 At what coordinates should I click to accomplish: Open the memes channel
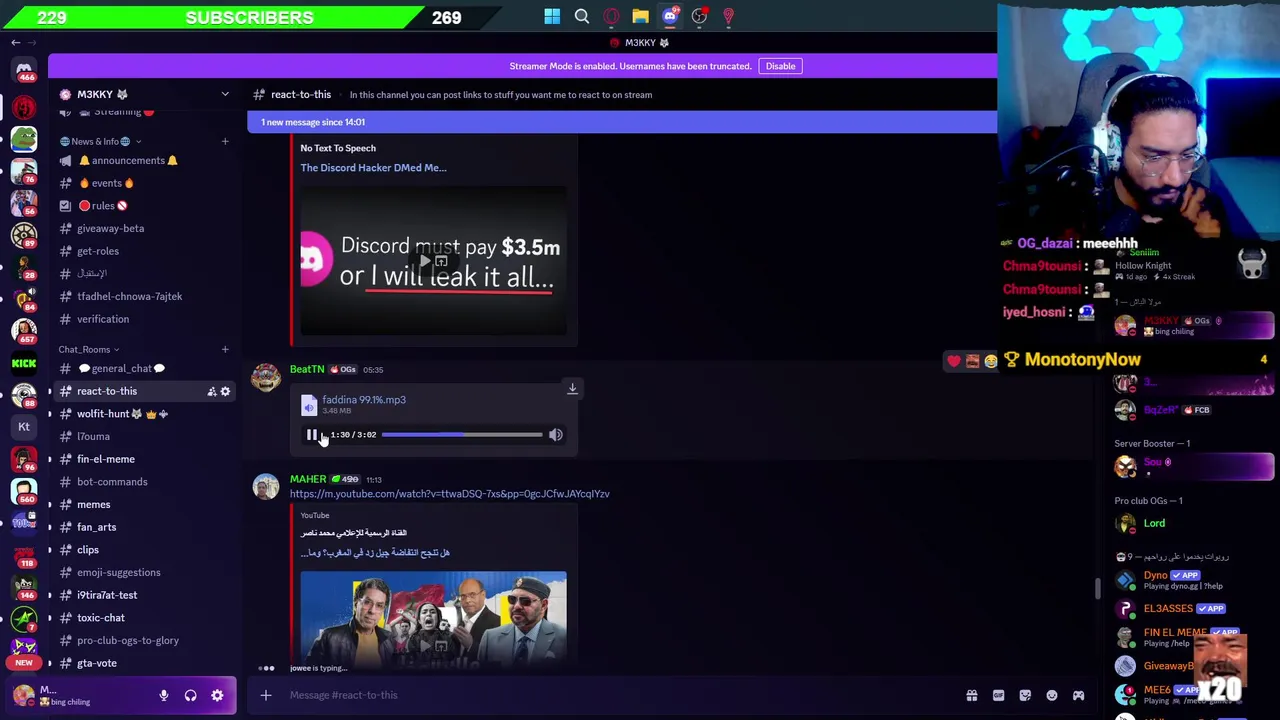(x=93, y=504)
